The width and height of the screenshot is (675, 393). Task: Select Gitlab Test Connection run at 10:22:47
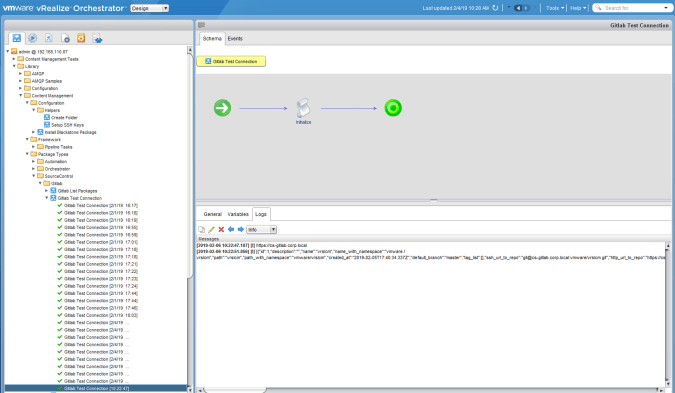coord(96,388)
